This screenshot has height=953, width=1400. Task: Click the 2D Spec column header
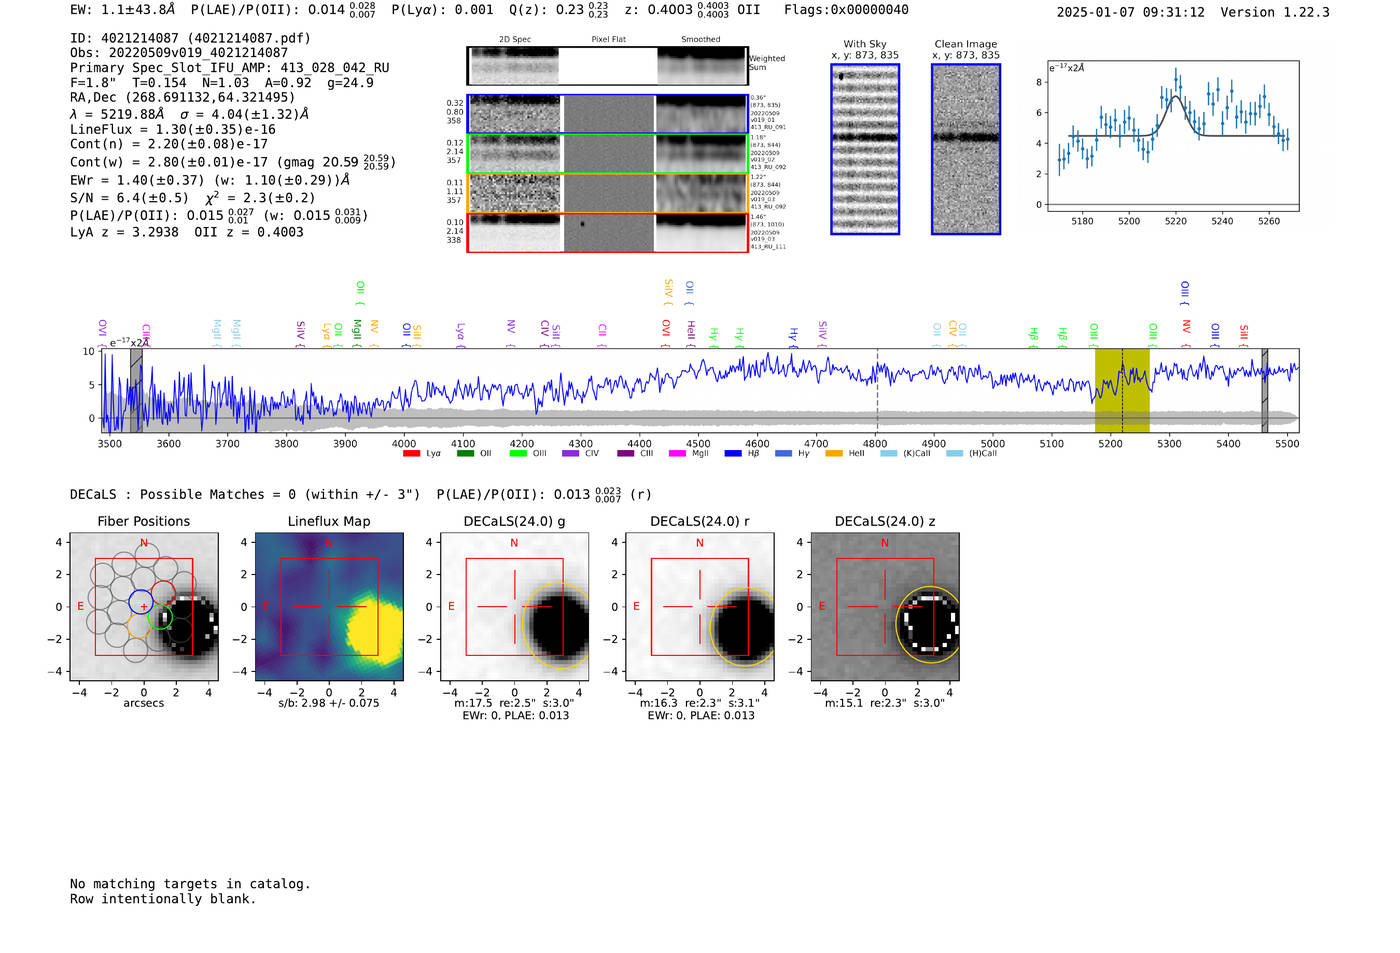(515, 40)
